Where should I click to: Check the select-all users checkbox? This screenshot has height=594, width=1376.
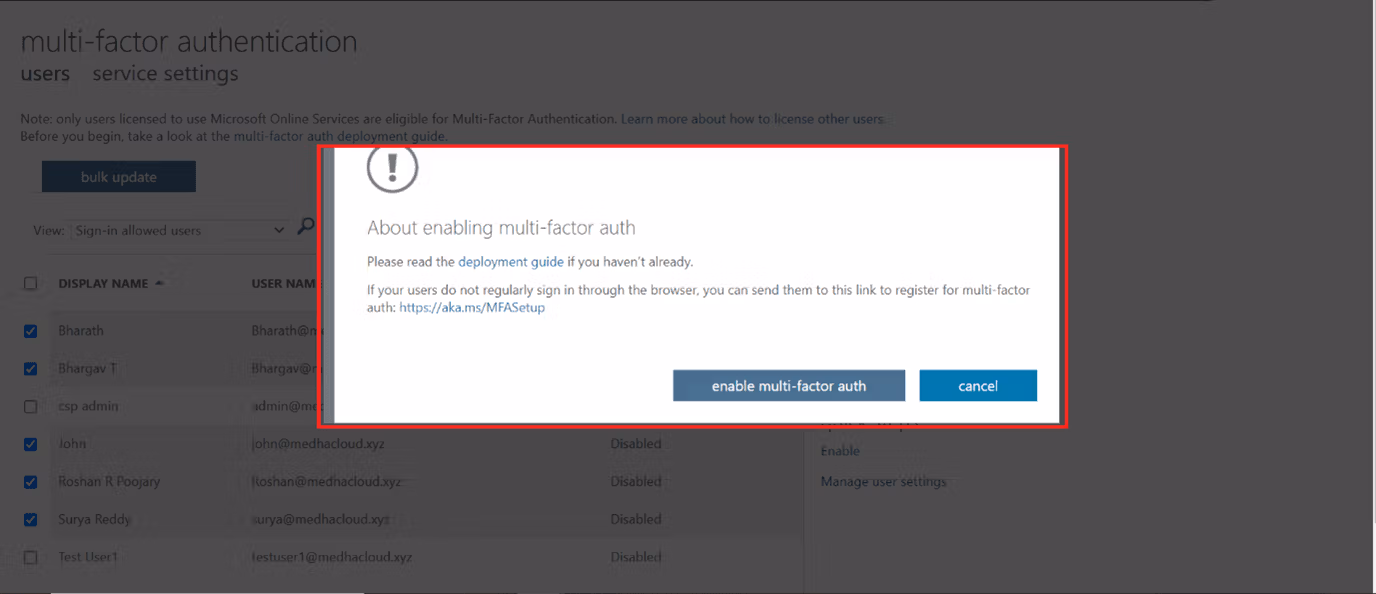29,283
